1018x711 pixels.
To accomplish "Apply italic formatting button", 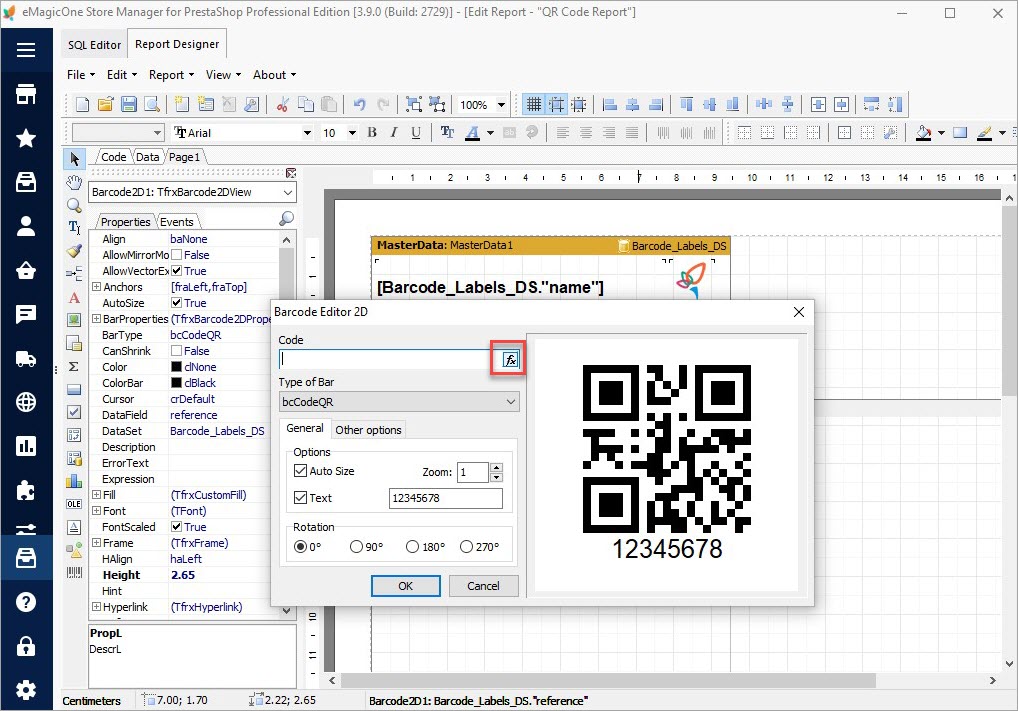I will [x=393, y=132].
